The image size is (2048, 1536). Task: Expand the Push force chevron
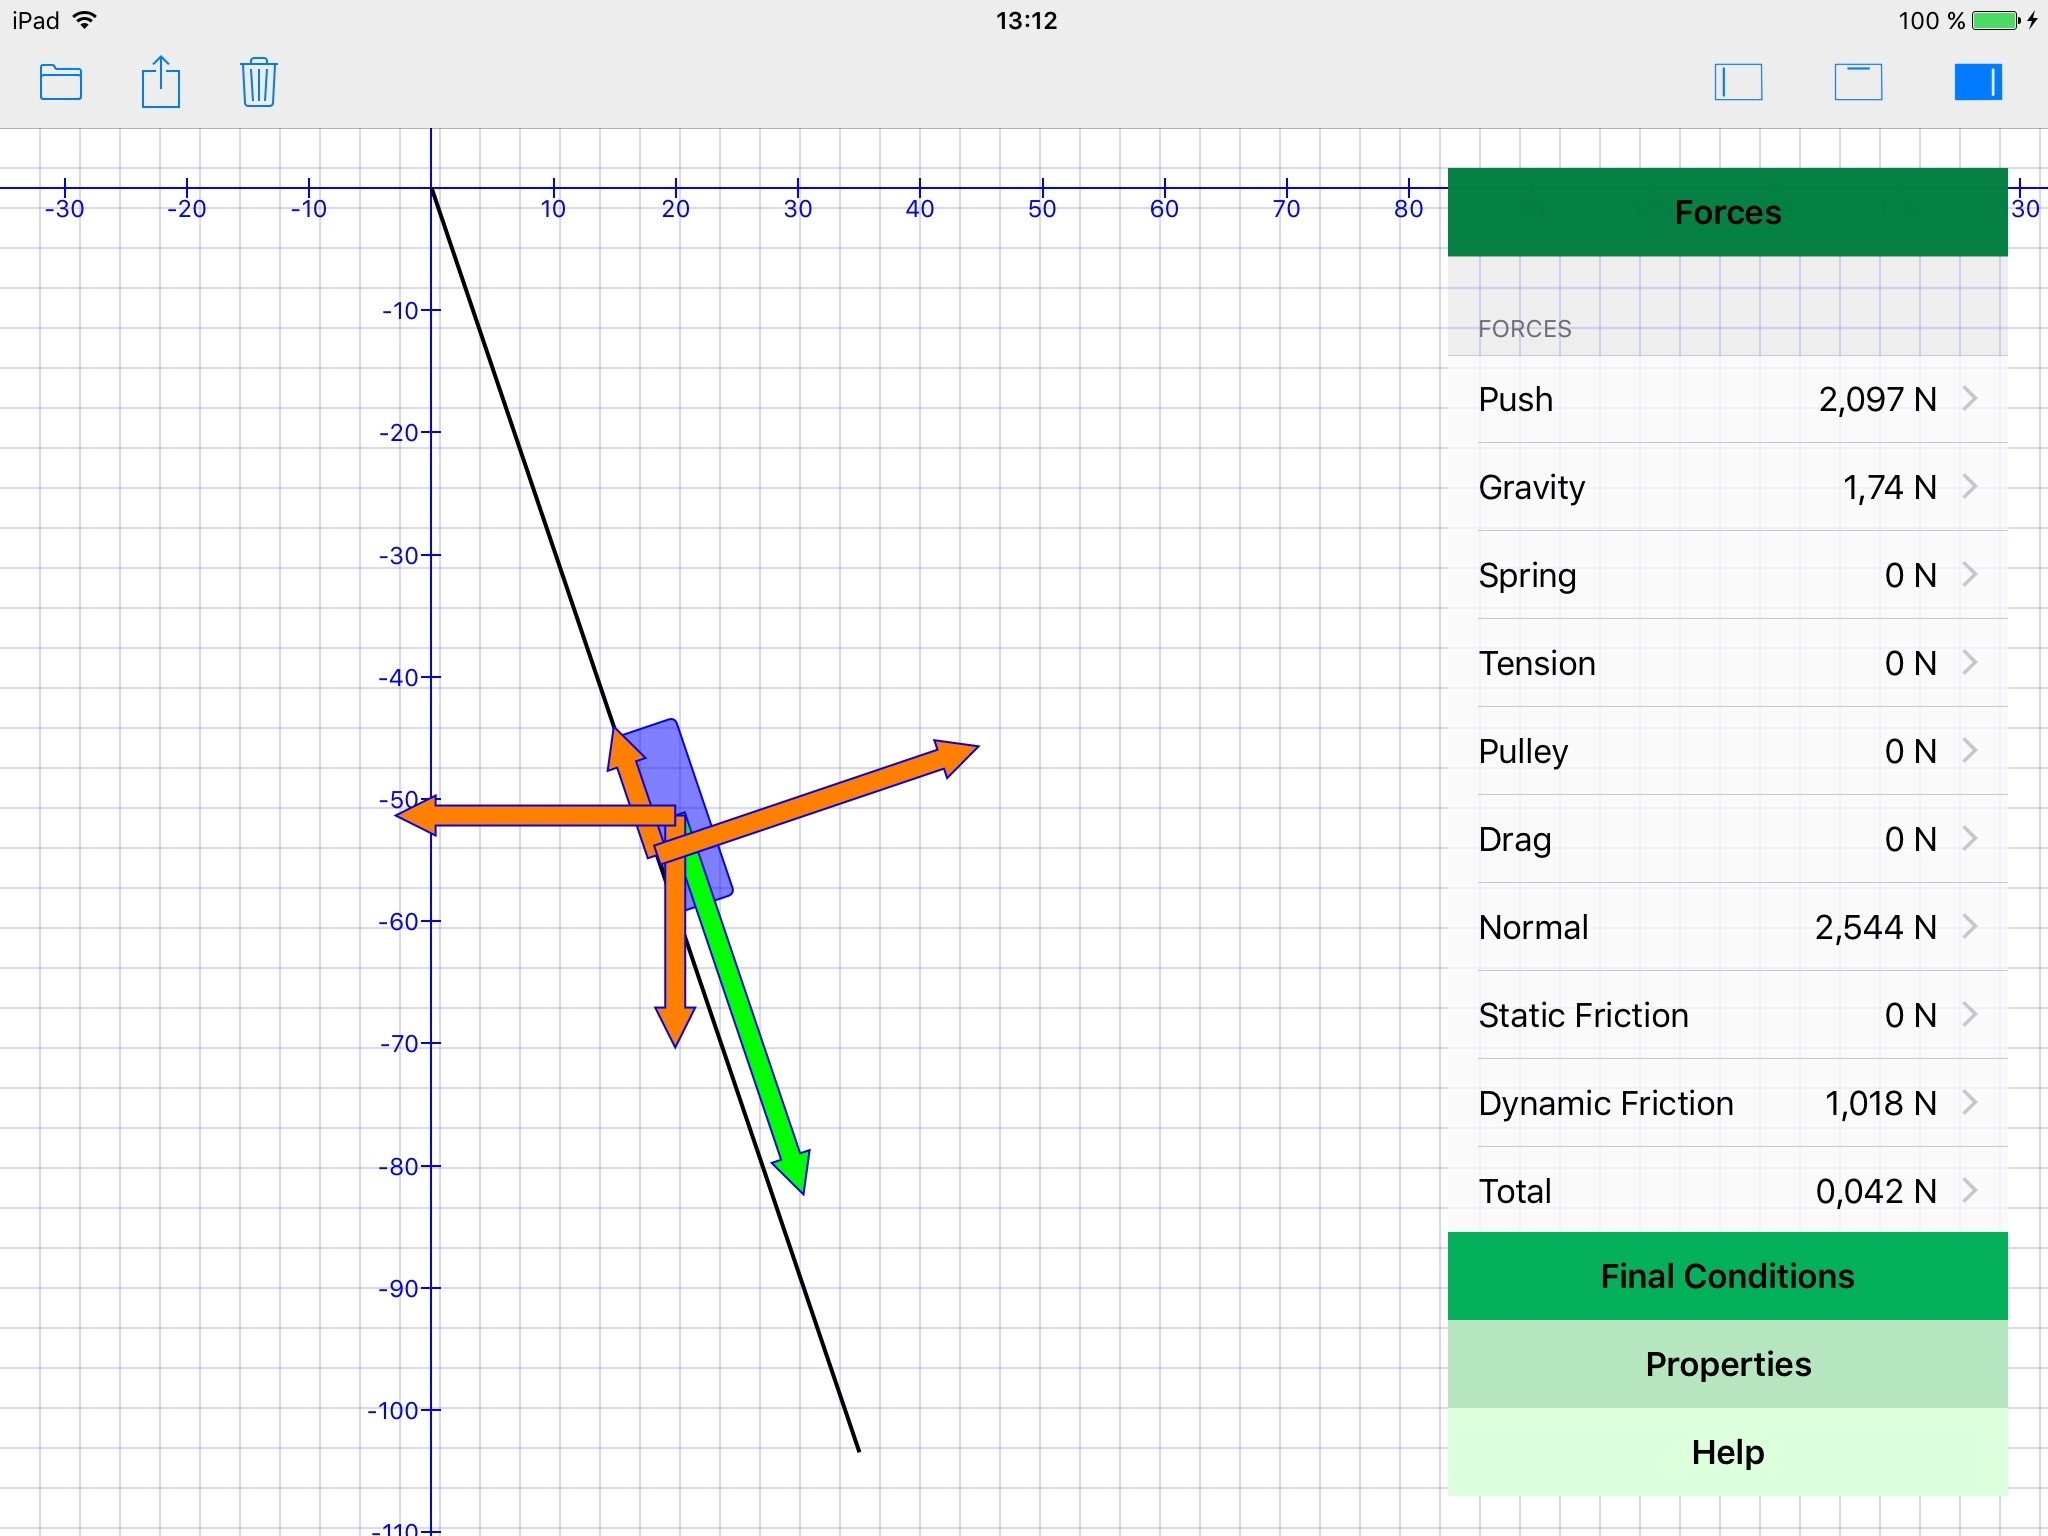click(x=1970, y=399)
